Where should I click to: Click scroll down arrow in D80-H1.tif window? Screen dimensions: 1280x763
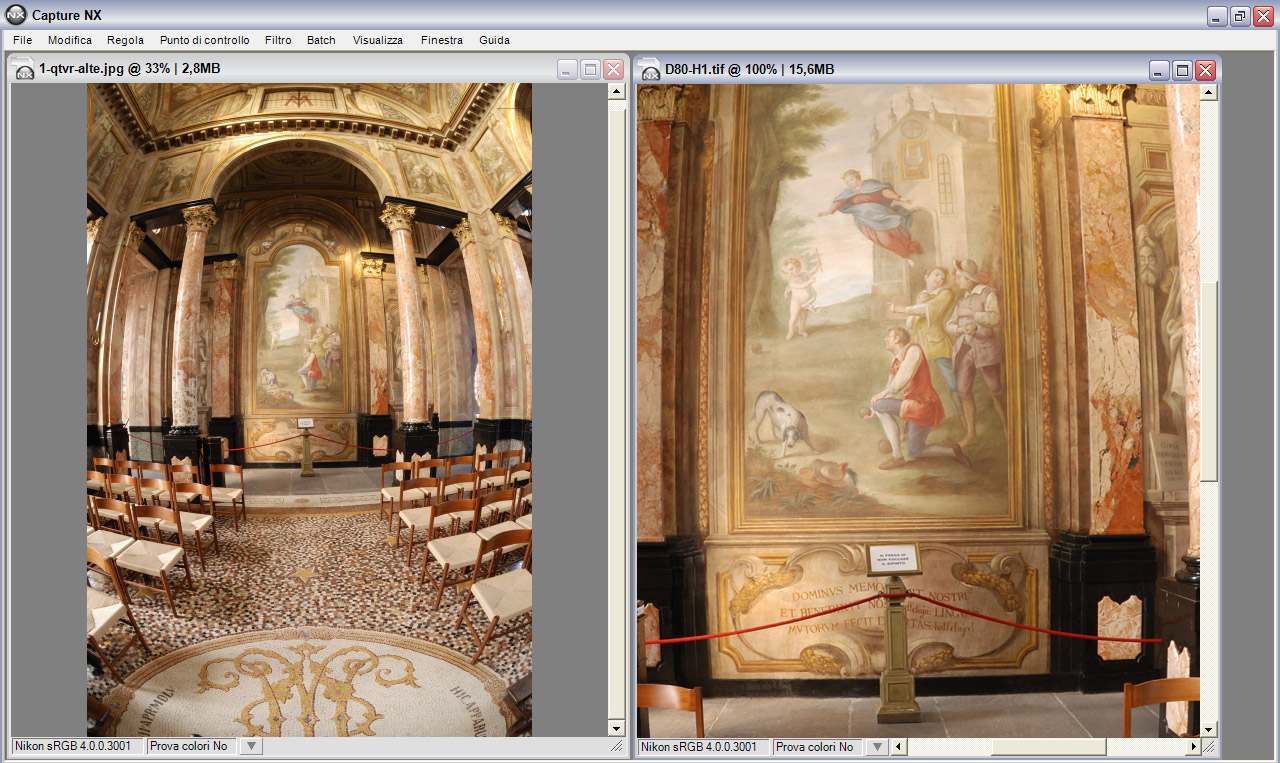point(1209,729)
